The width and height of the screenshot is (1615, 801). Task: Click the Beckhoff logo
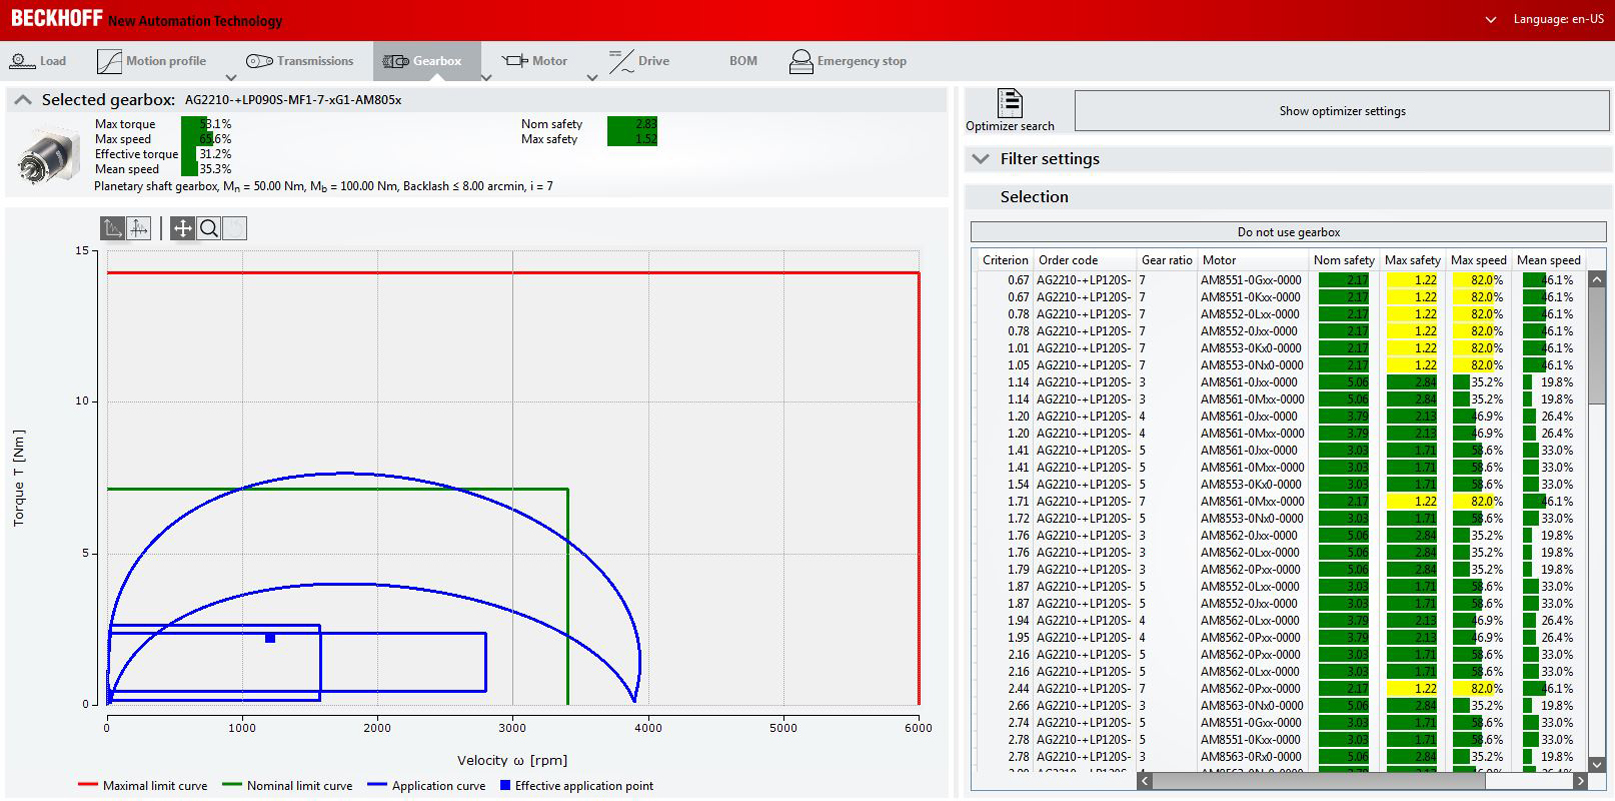[56, 18]
